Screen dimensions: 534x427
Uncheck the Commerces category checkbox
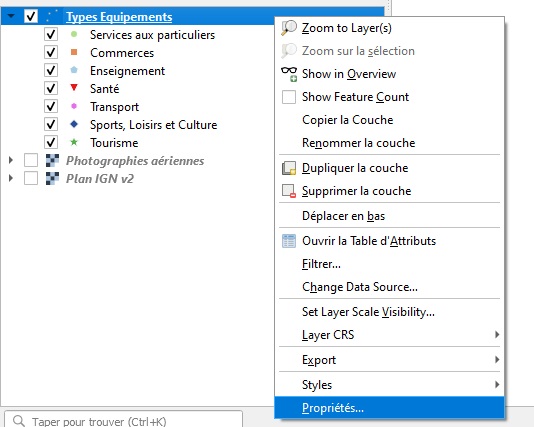pyautogui.click(x=51, y=52)
